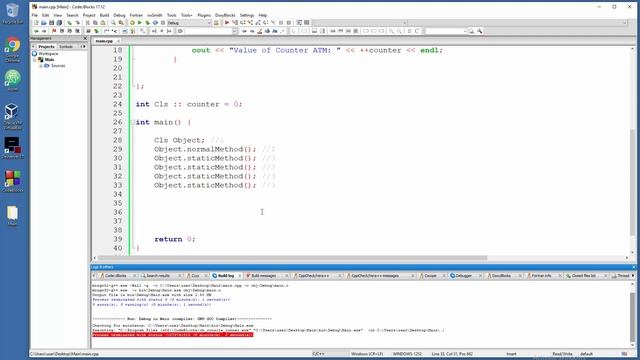Click the Paste toolbar icon
The image size is (640, 360).
103,23
